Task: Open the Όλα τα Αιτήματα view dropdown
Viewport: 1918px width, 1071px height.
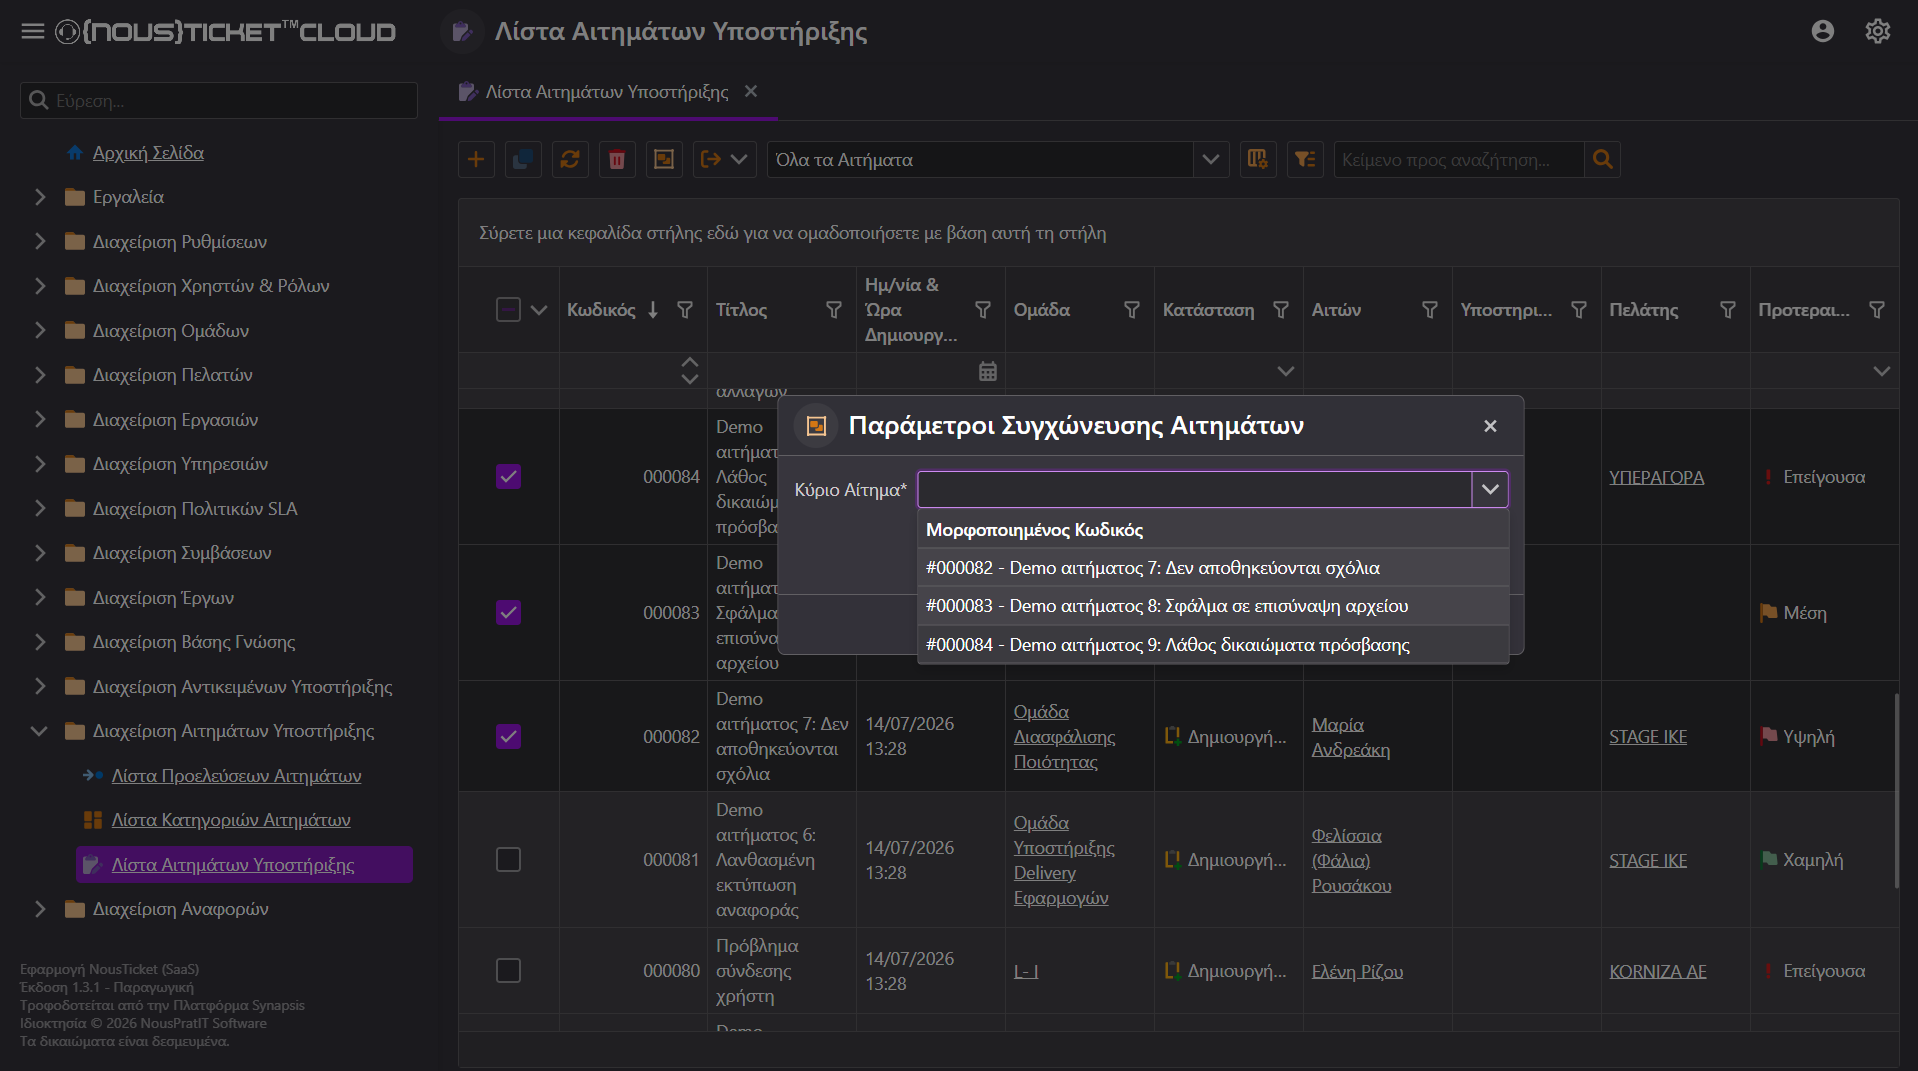Action: coord(1210,160)
